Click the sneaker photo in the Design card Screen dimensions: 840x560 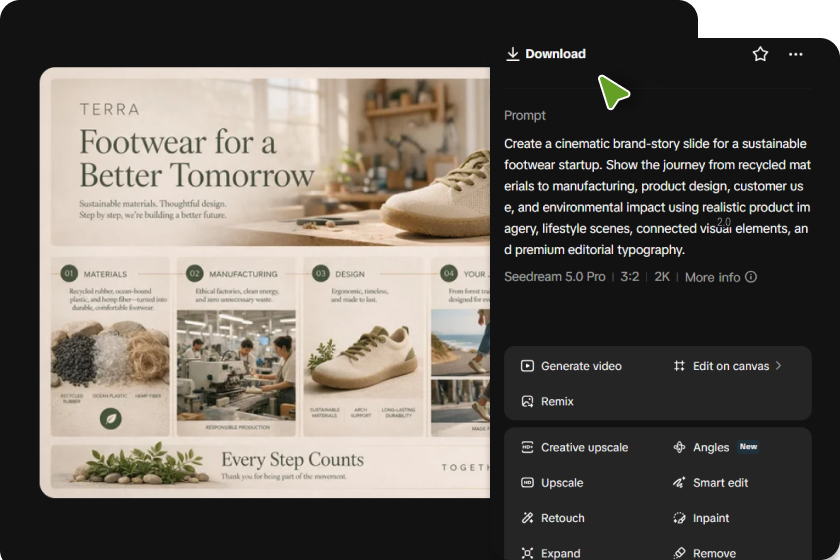click(x=363, y=356)
